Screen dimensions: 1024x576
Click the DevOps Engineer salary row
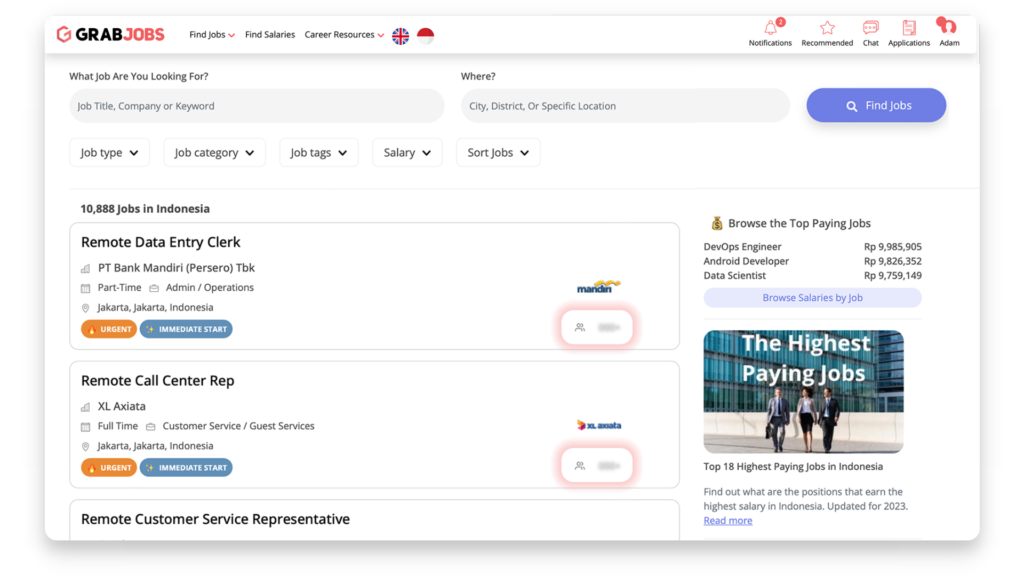pyautogui.click(x=812, y=247)
